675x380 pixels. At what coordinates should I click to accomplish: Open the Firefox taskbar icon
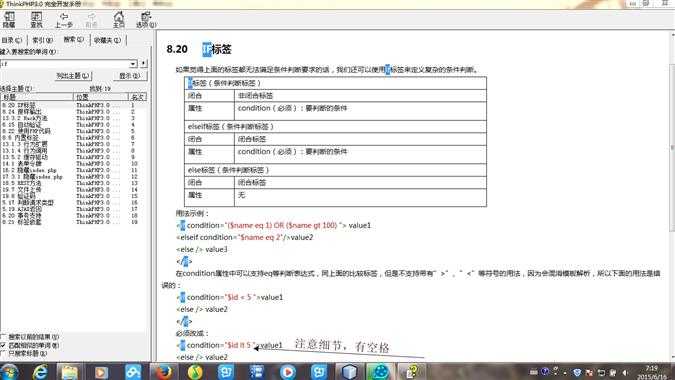pyautogui.click(x=164, y=372)
